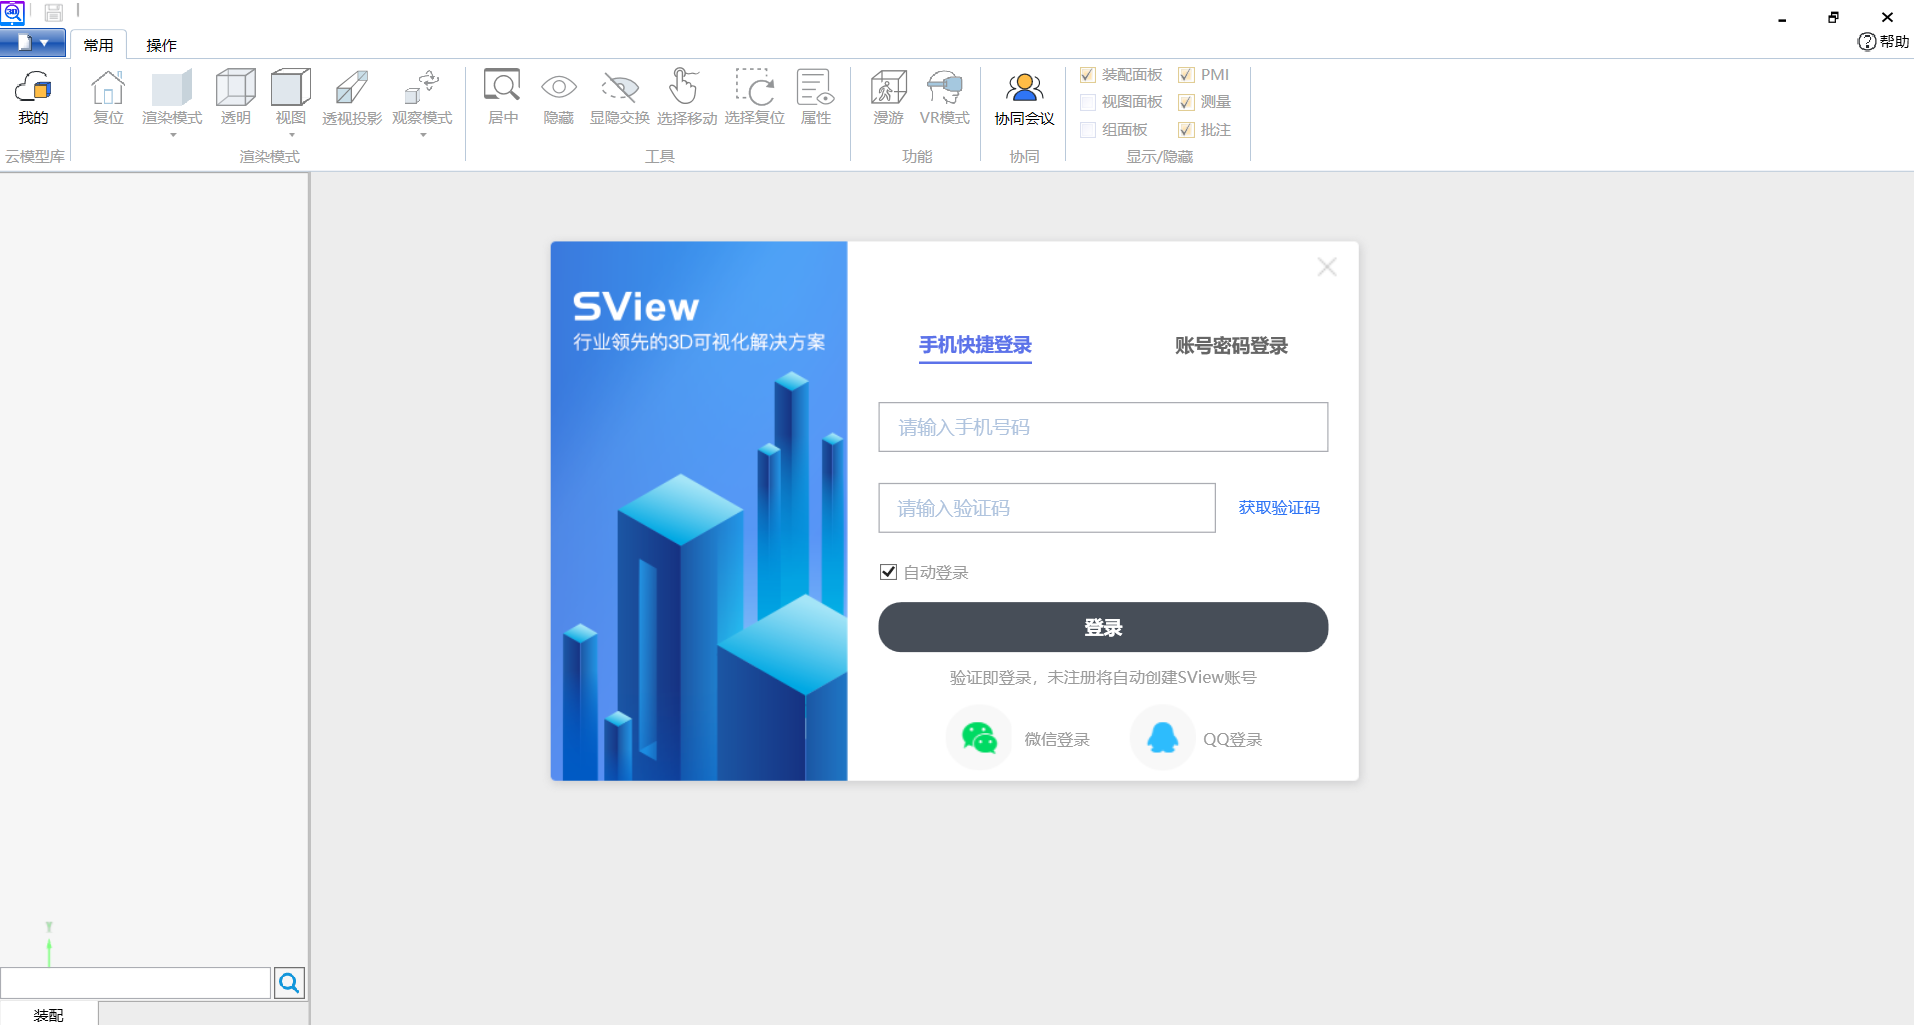
Task: Click the assembly panel search box
Action: click(x=135, y=983)
